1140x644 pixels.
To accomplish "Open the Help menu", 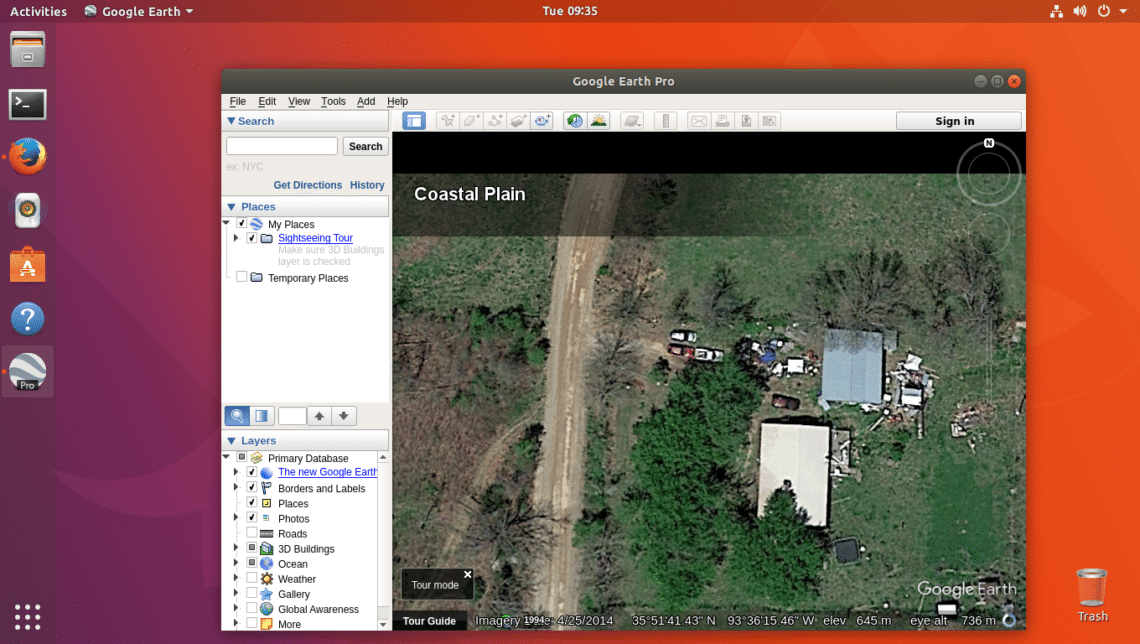I will point(397,101).
